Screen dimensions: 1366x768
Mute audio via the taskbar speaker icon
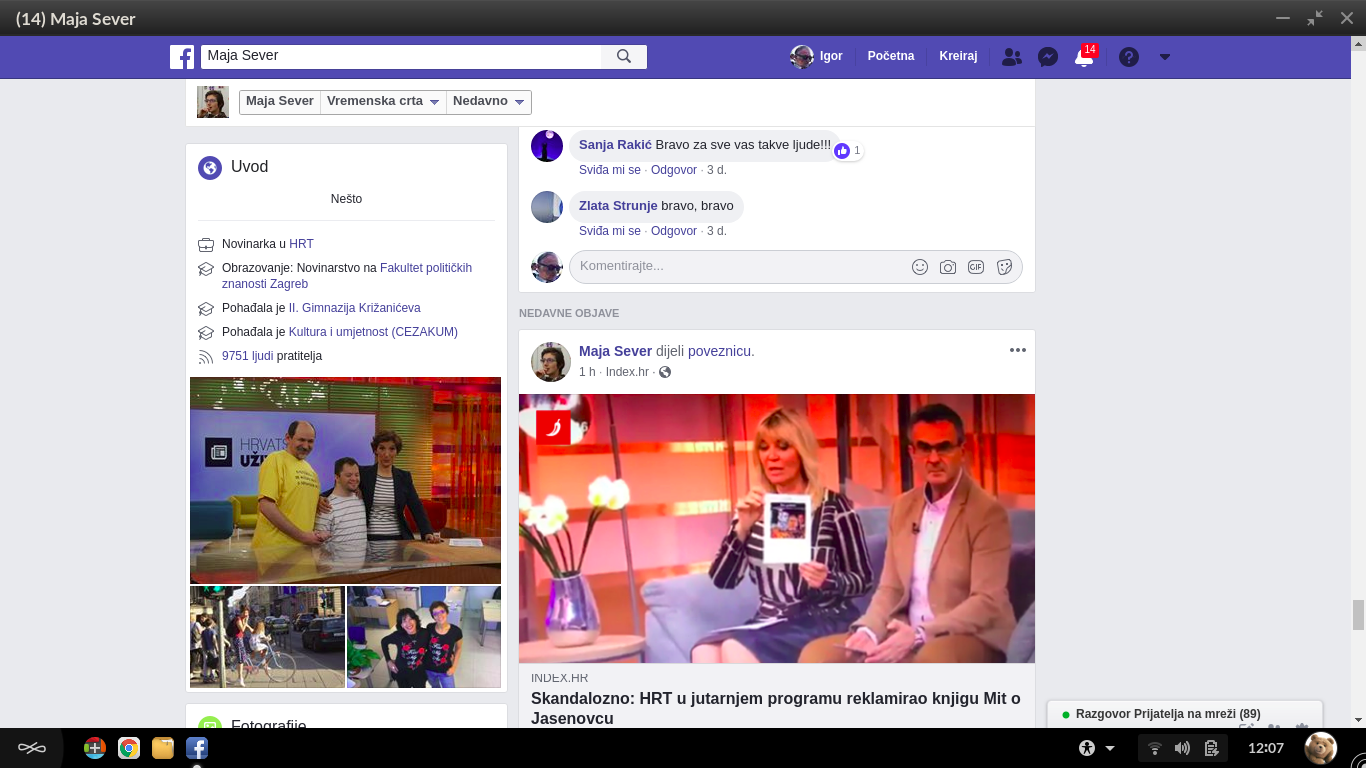1181,747
